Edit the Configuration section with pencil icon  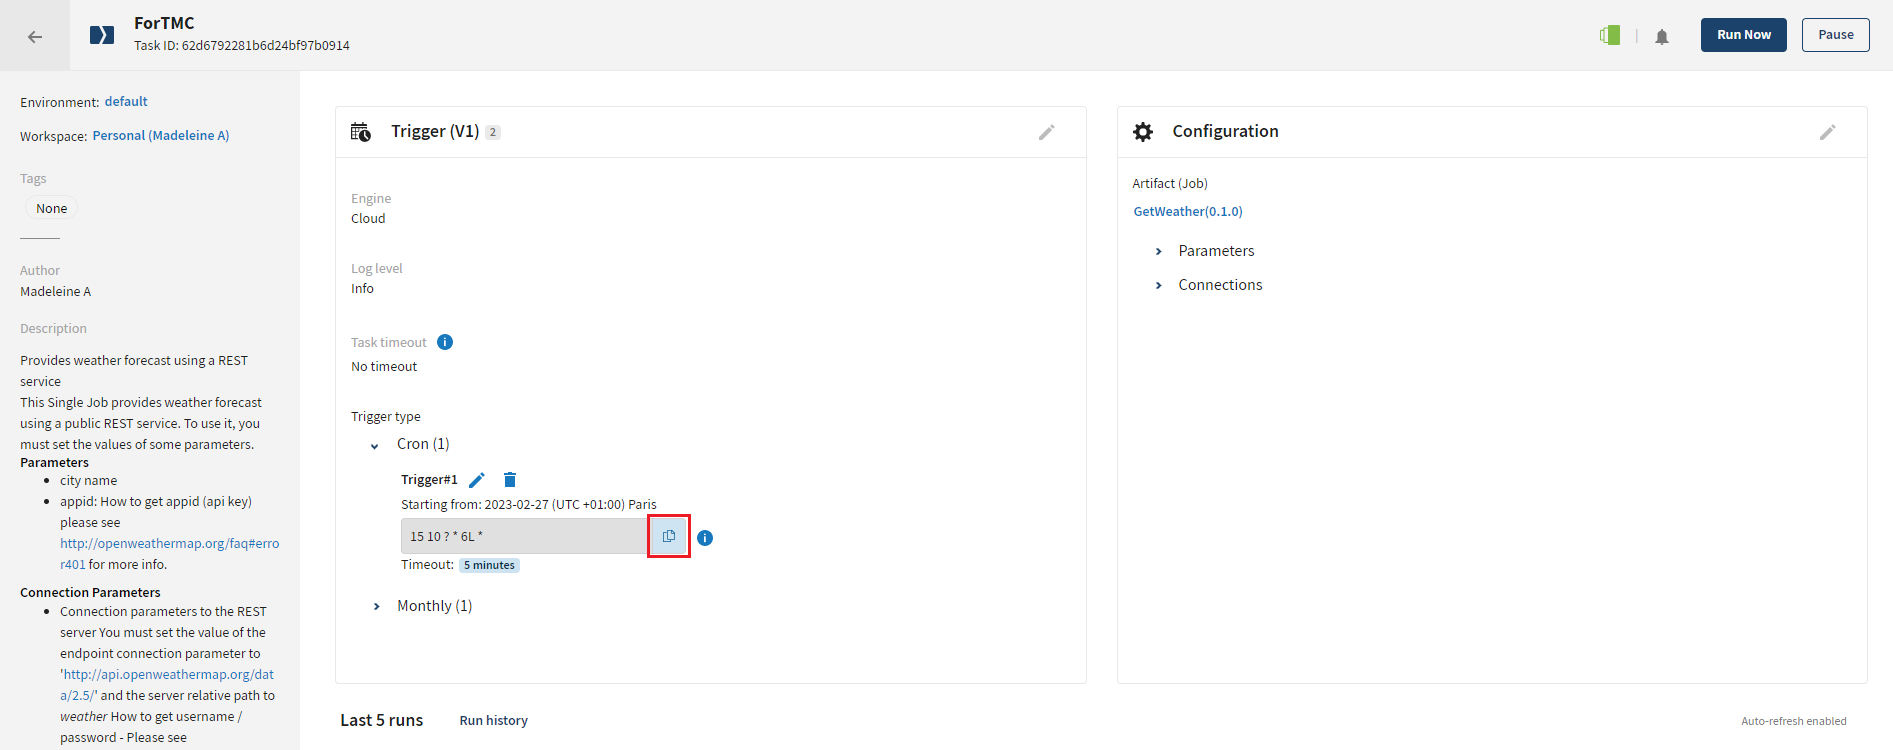1827,132
